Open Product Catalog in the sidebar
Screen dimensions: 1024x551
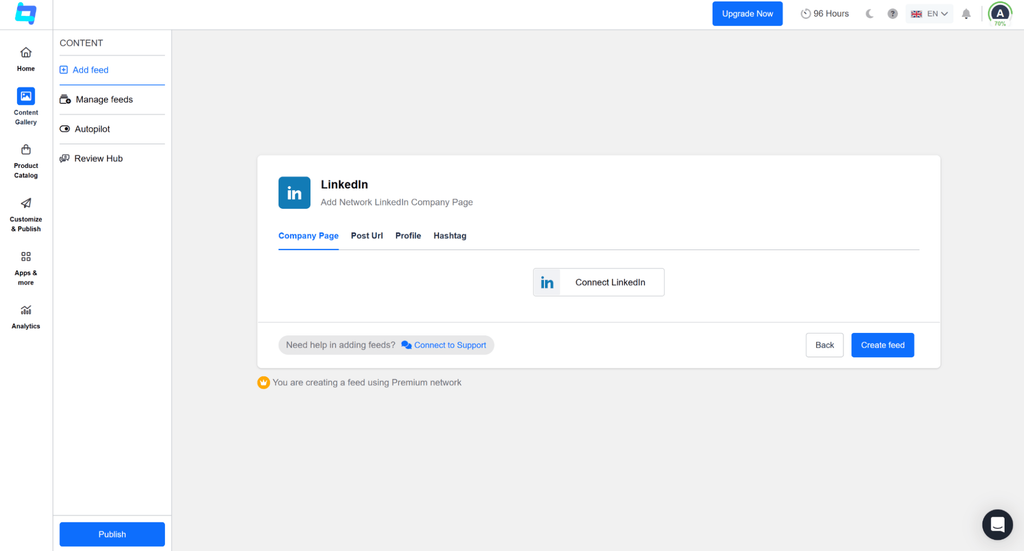coord(25,161)
